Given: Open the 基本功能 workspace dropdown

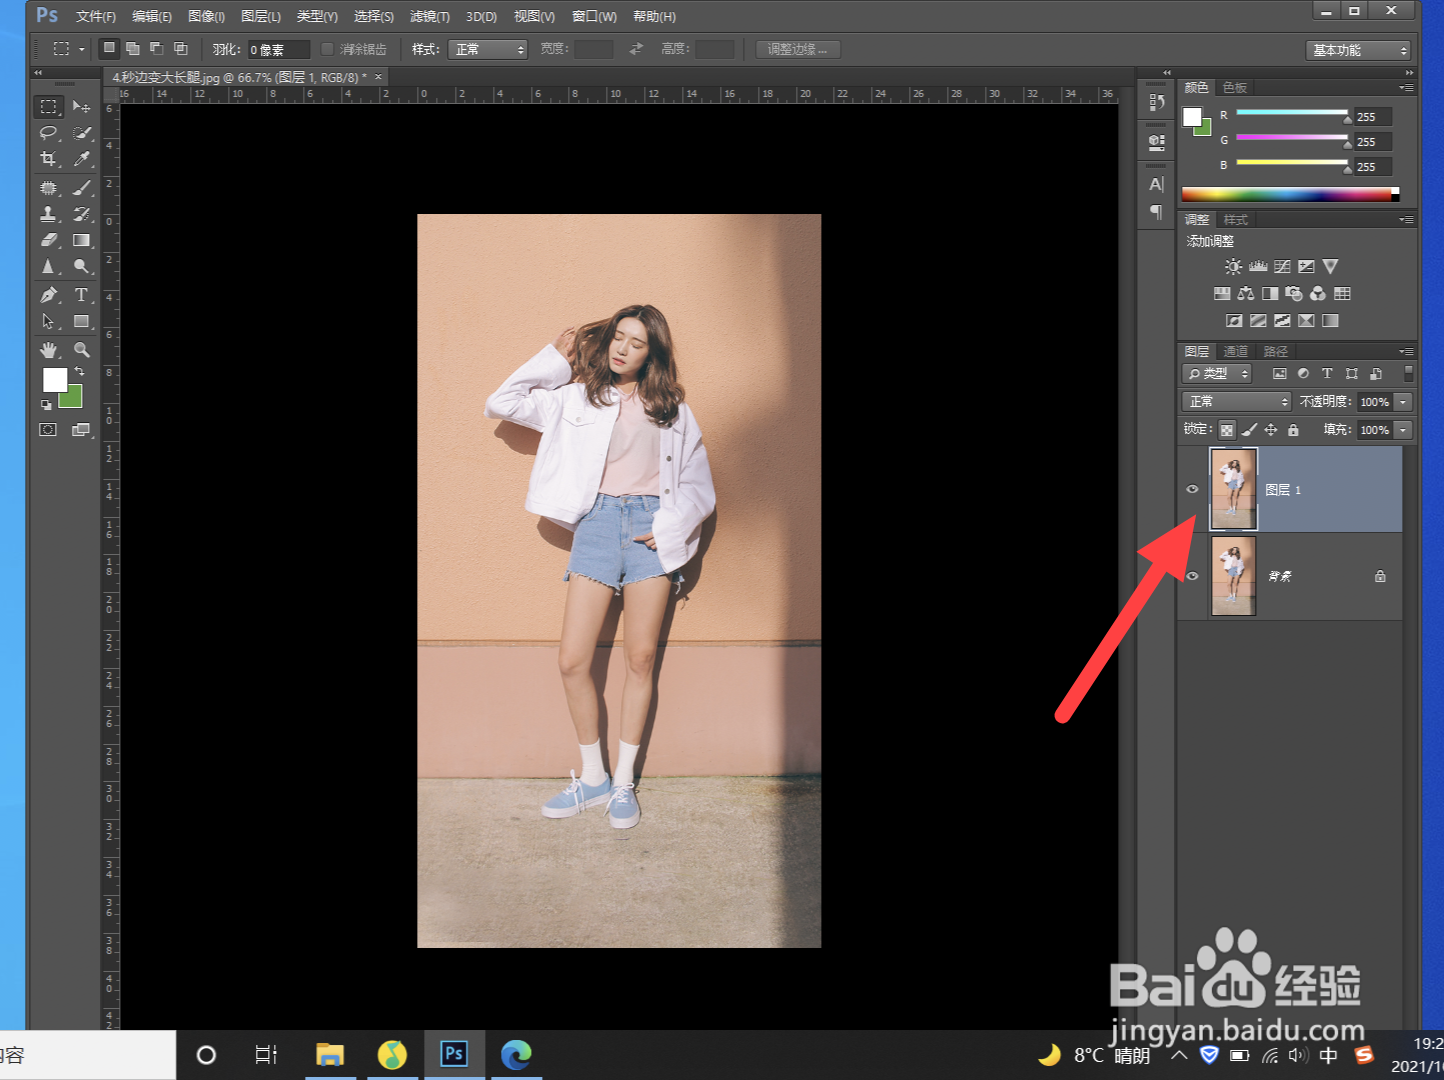Looking at the screenshot, I should point(1358,50).
